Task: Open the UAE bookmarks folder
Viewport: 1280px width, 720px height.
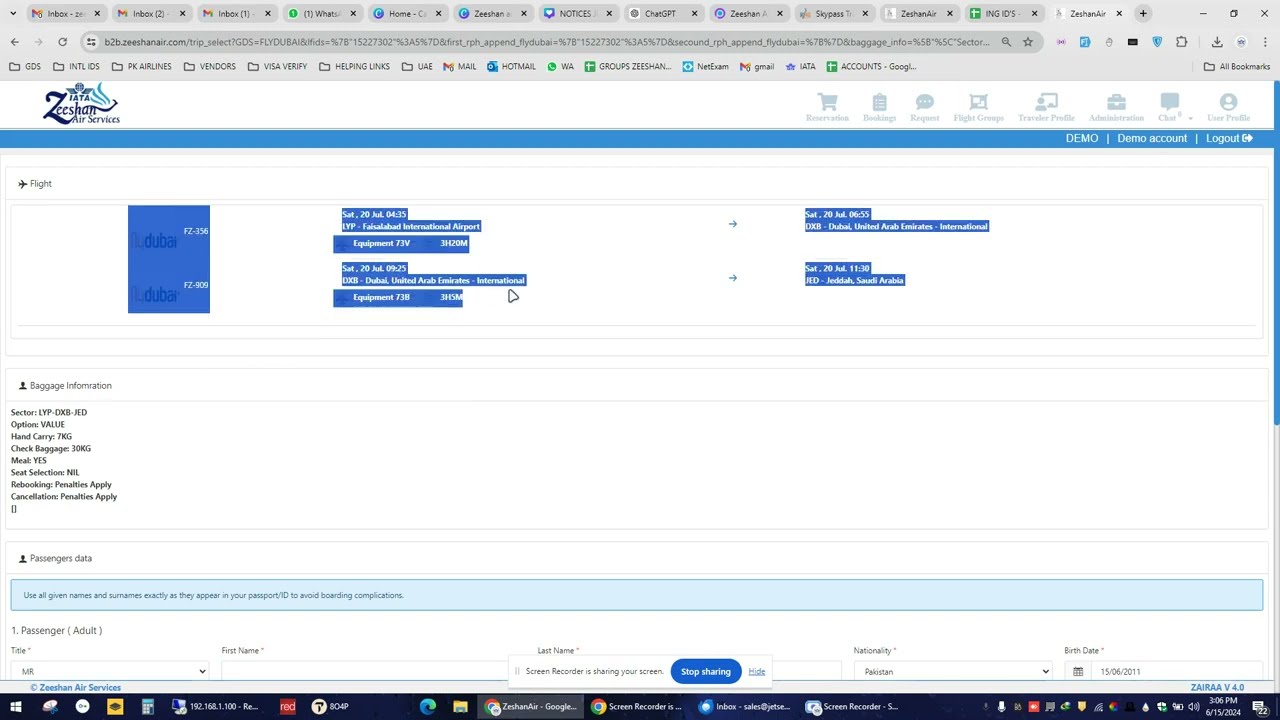Action: [417, 66]
